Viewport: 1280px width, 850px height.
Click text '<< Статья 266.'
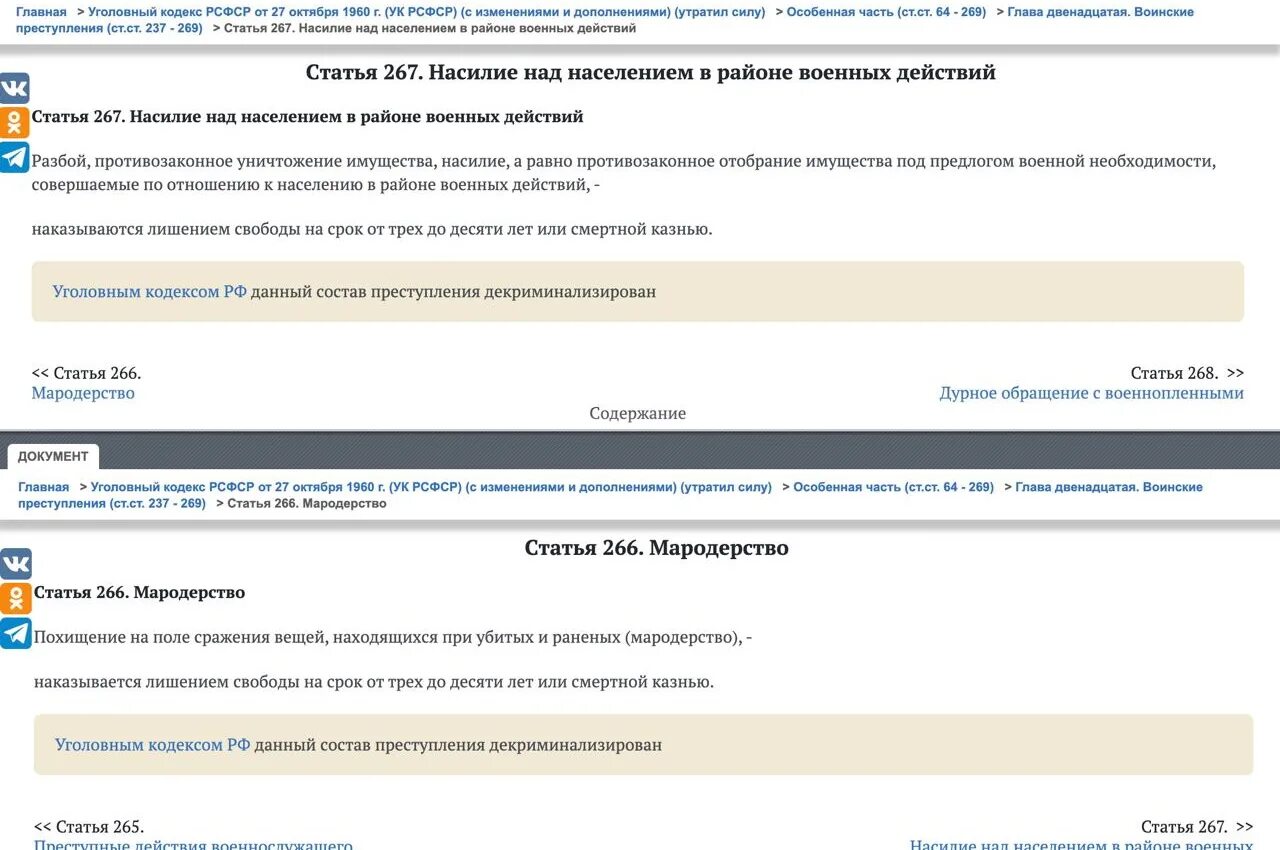[x=86, y=373]
